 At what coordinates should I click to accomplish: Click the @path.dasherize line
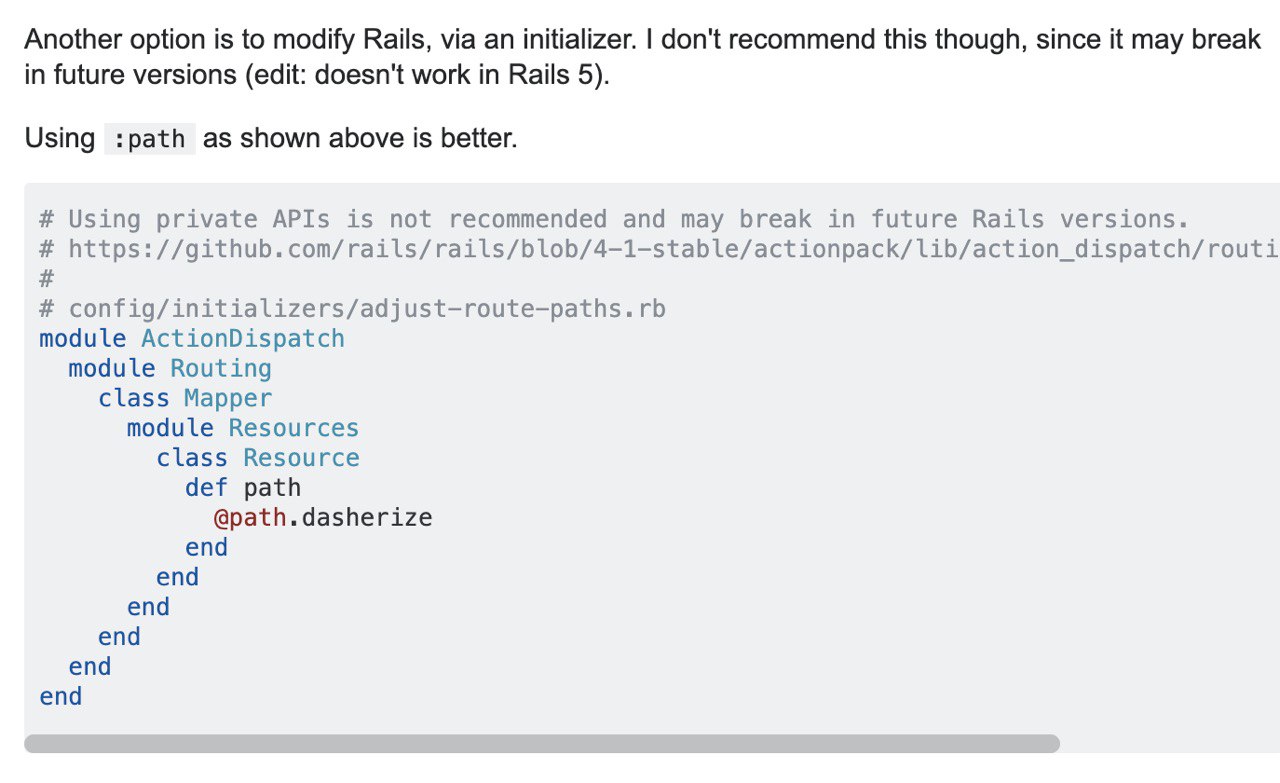pyautogui.click(x=323, y=517)
